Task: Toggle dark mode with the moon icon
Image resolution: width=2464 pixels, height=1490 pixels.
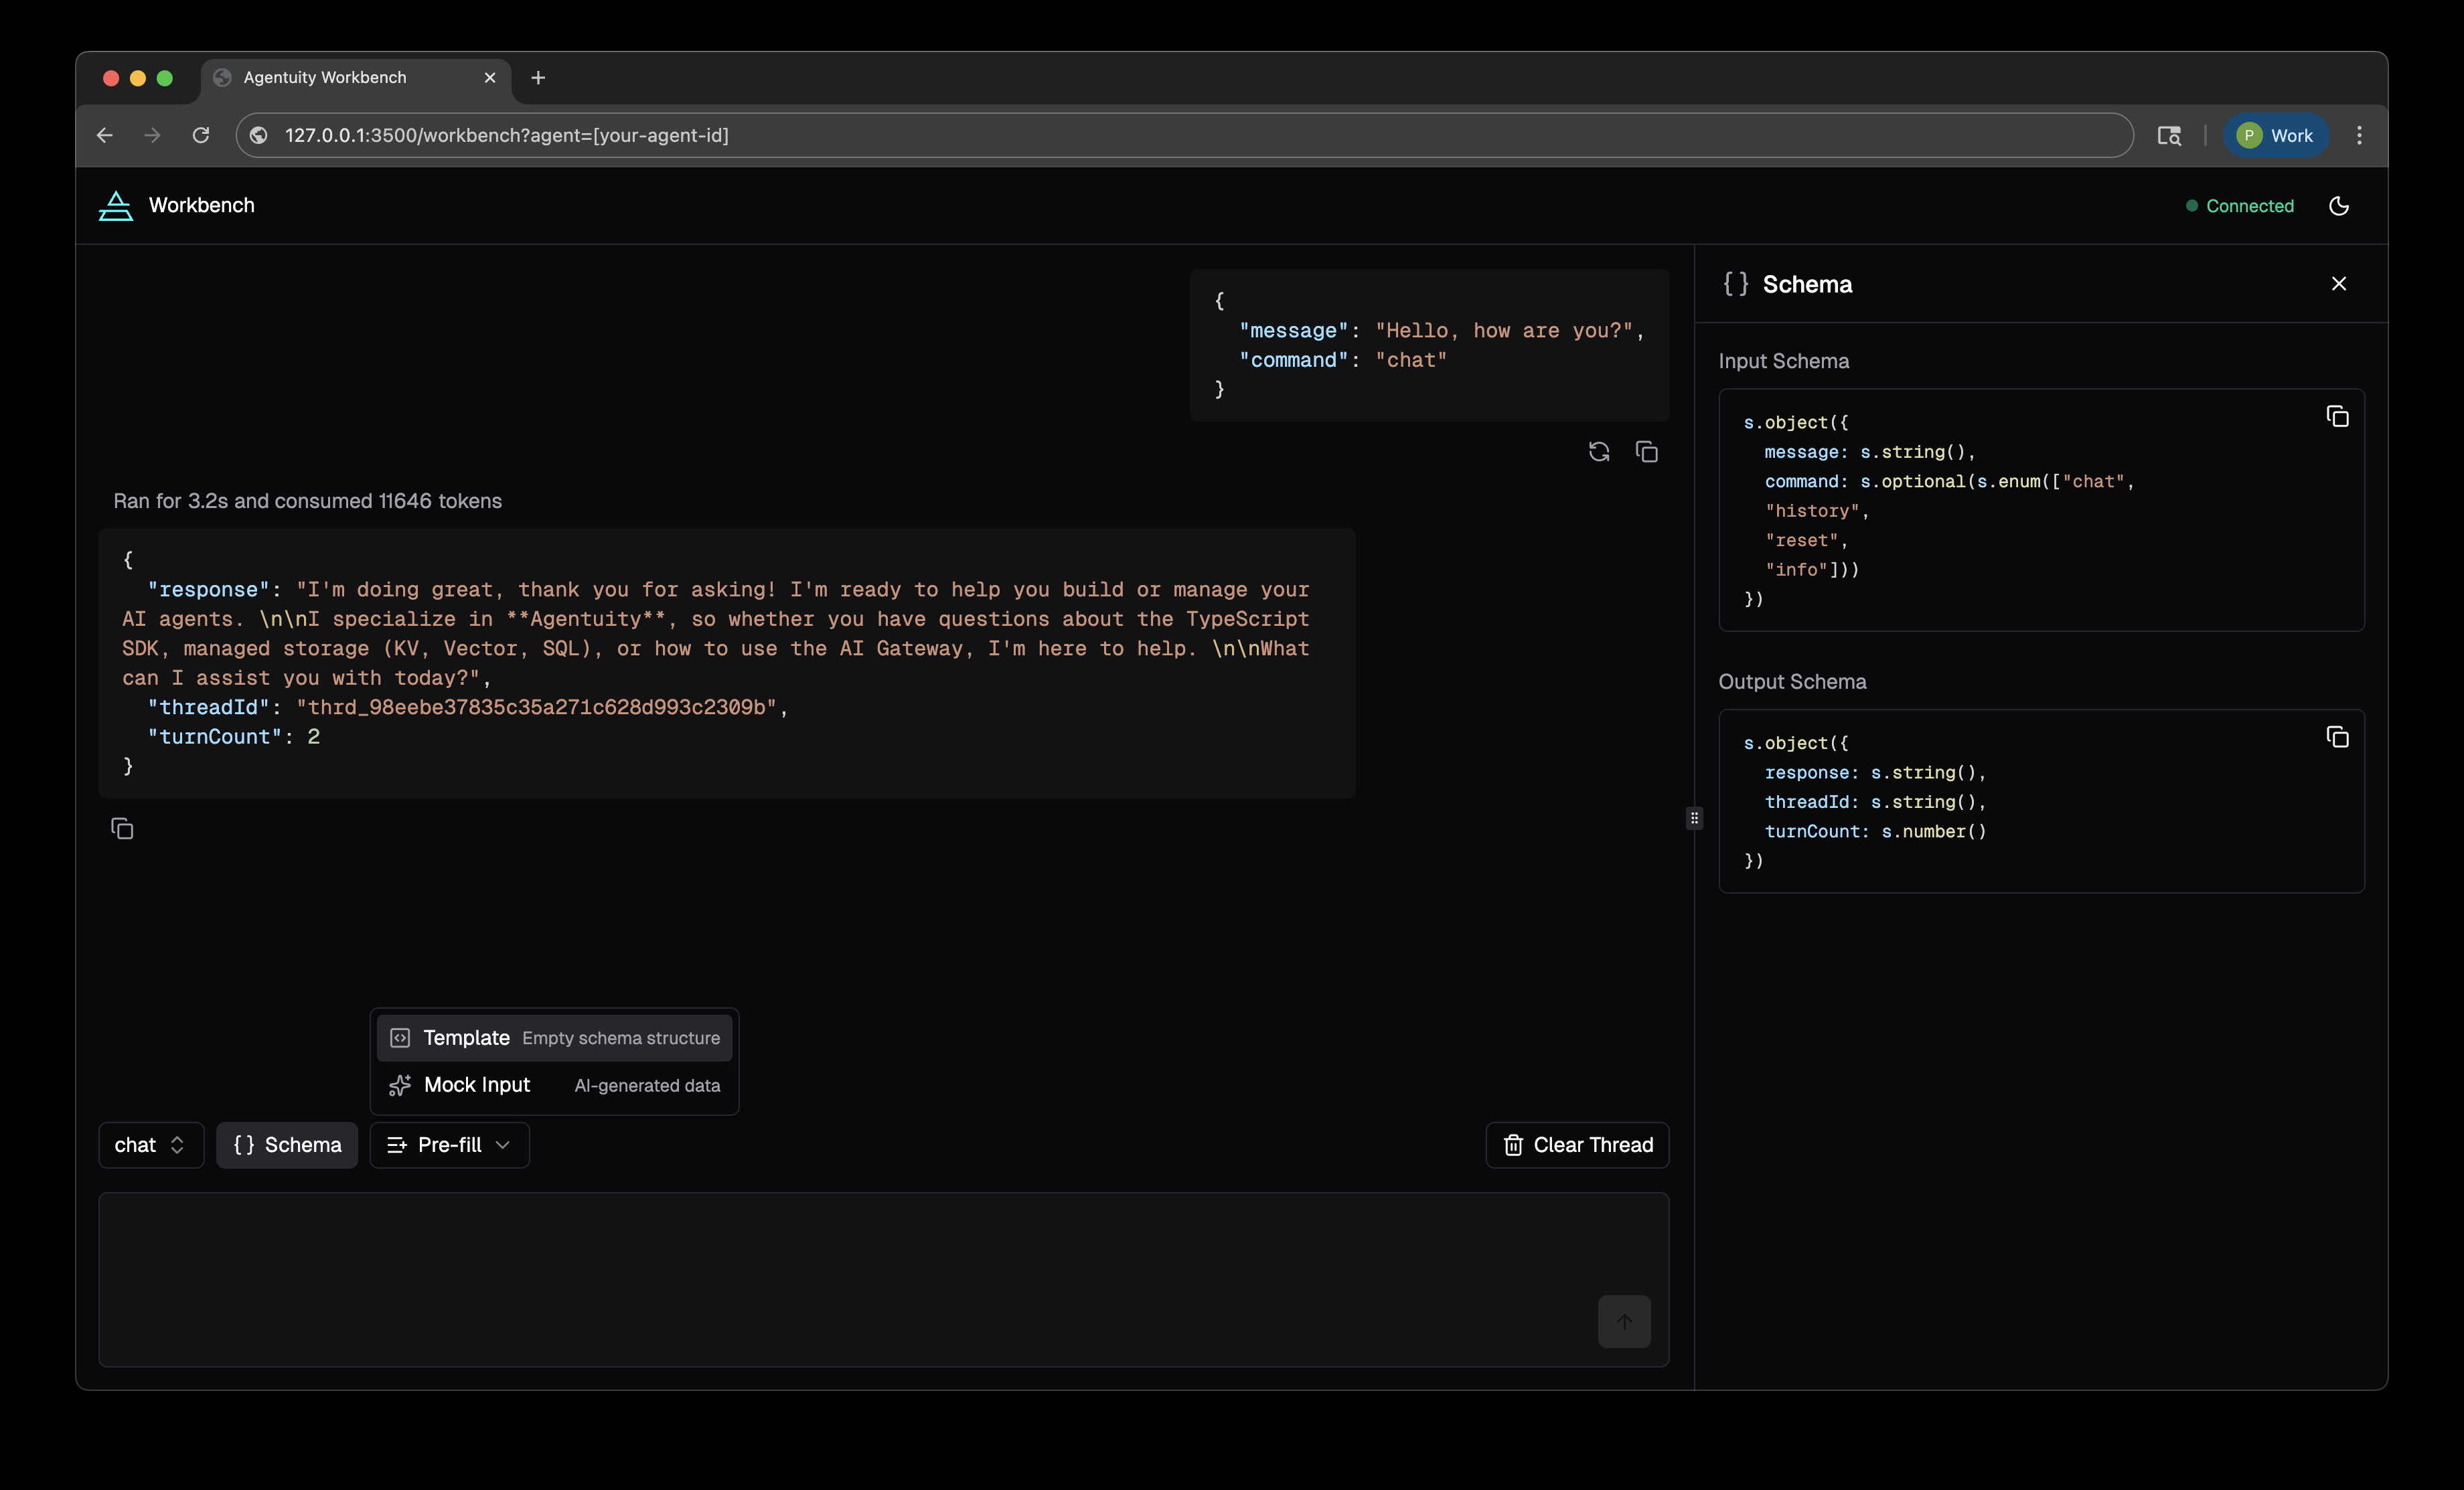Action: (x=2339, y=206)
